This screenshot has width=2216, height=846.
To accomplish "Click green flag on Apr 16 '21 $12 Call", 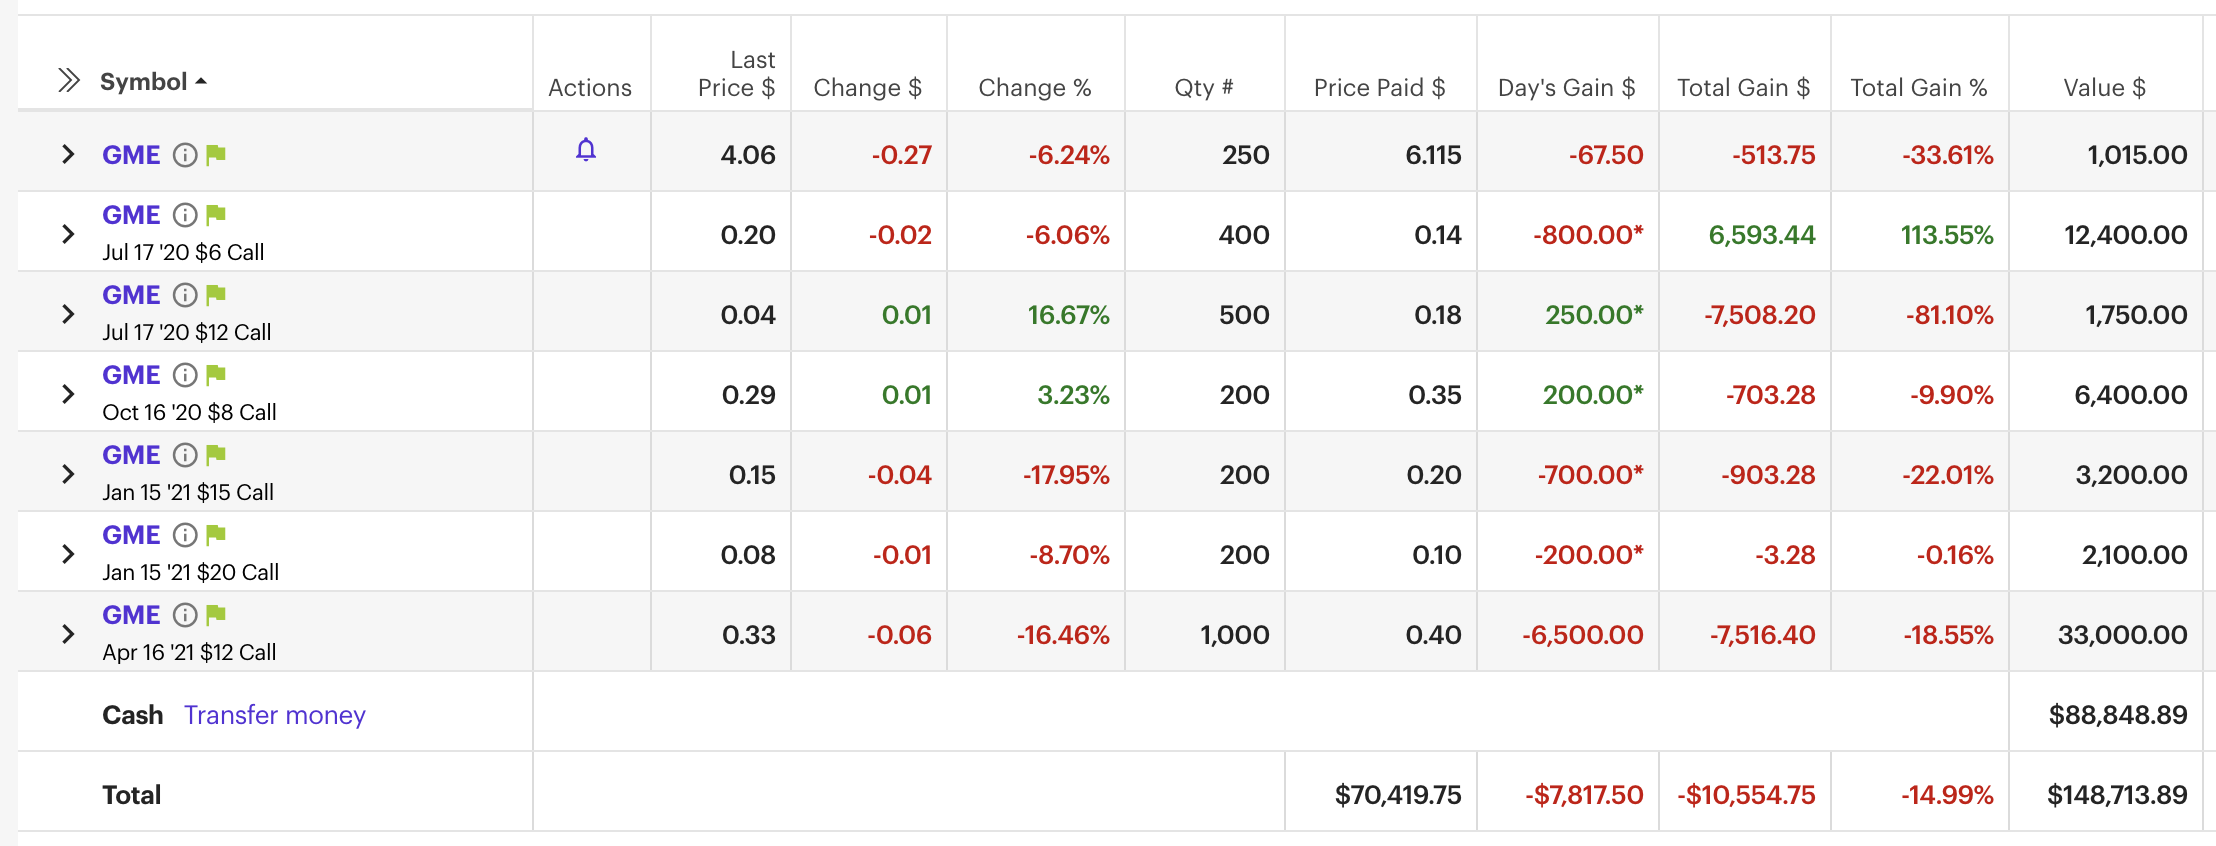I will 215,615.
